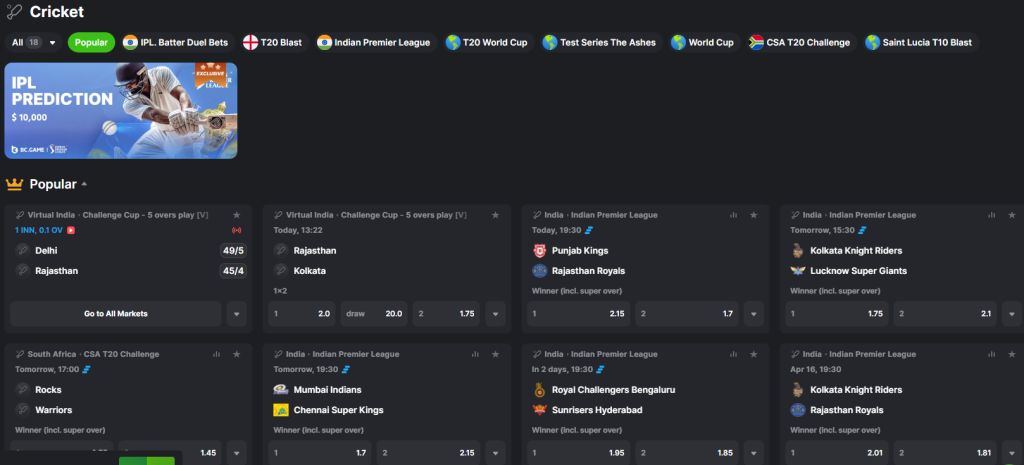Go to All Markets for Delhi vs Rajasthan
This screenshot has height=465, width=1024.
tap(116, 313)
